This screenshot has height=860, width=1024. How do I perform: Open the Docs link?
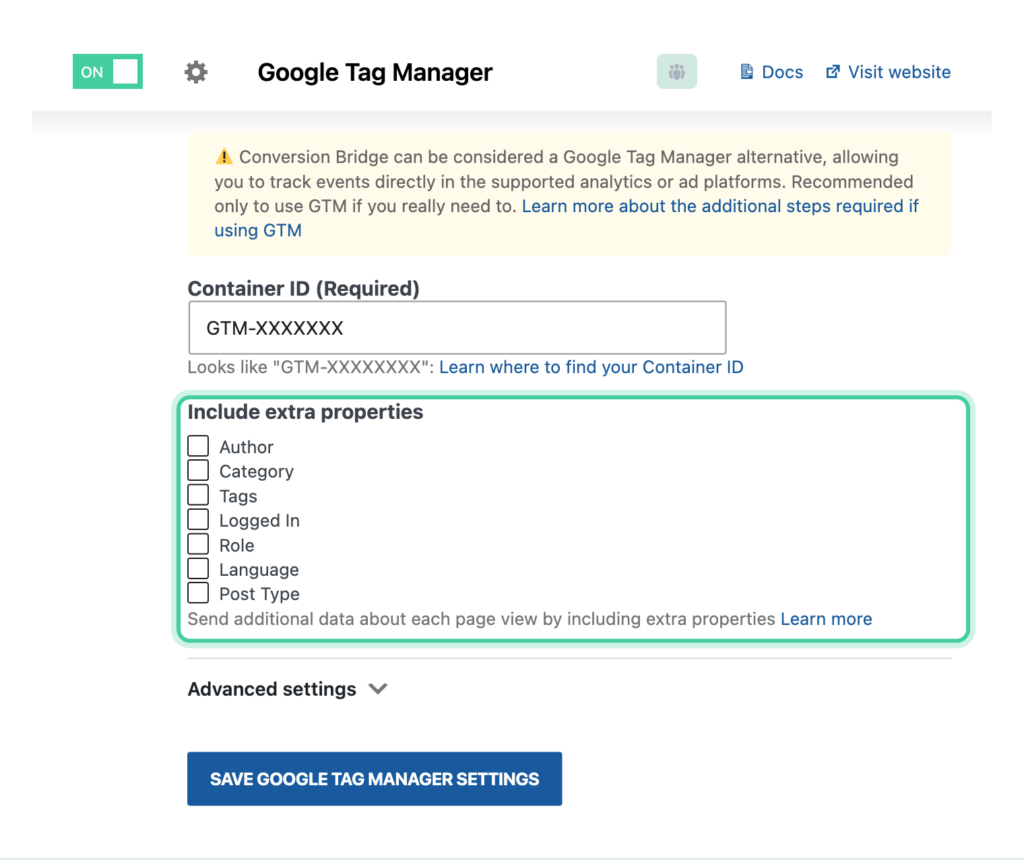(x=771, y=72)
